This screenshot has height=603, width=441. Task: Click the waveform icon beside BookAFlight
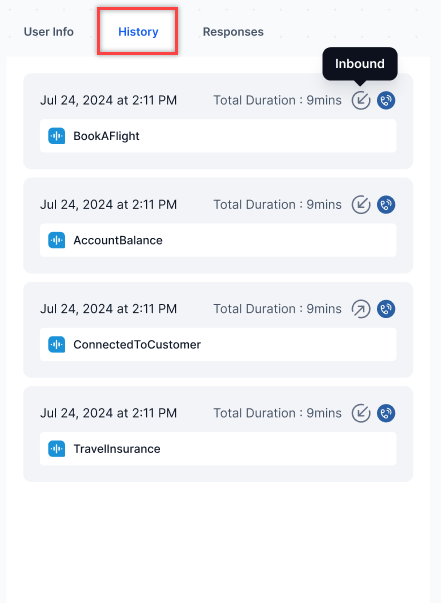[x=57, y=136]
